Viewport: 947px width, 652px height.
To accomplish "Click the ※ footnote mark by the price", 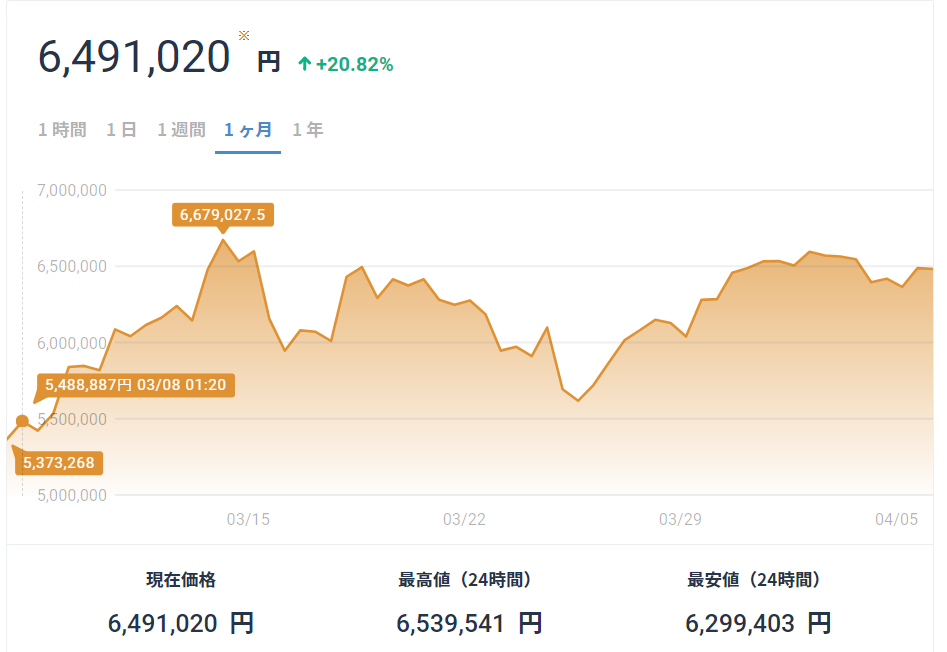I will click(x=244, y=36).
